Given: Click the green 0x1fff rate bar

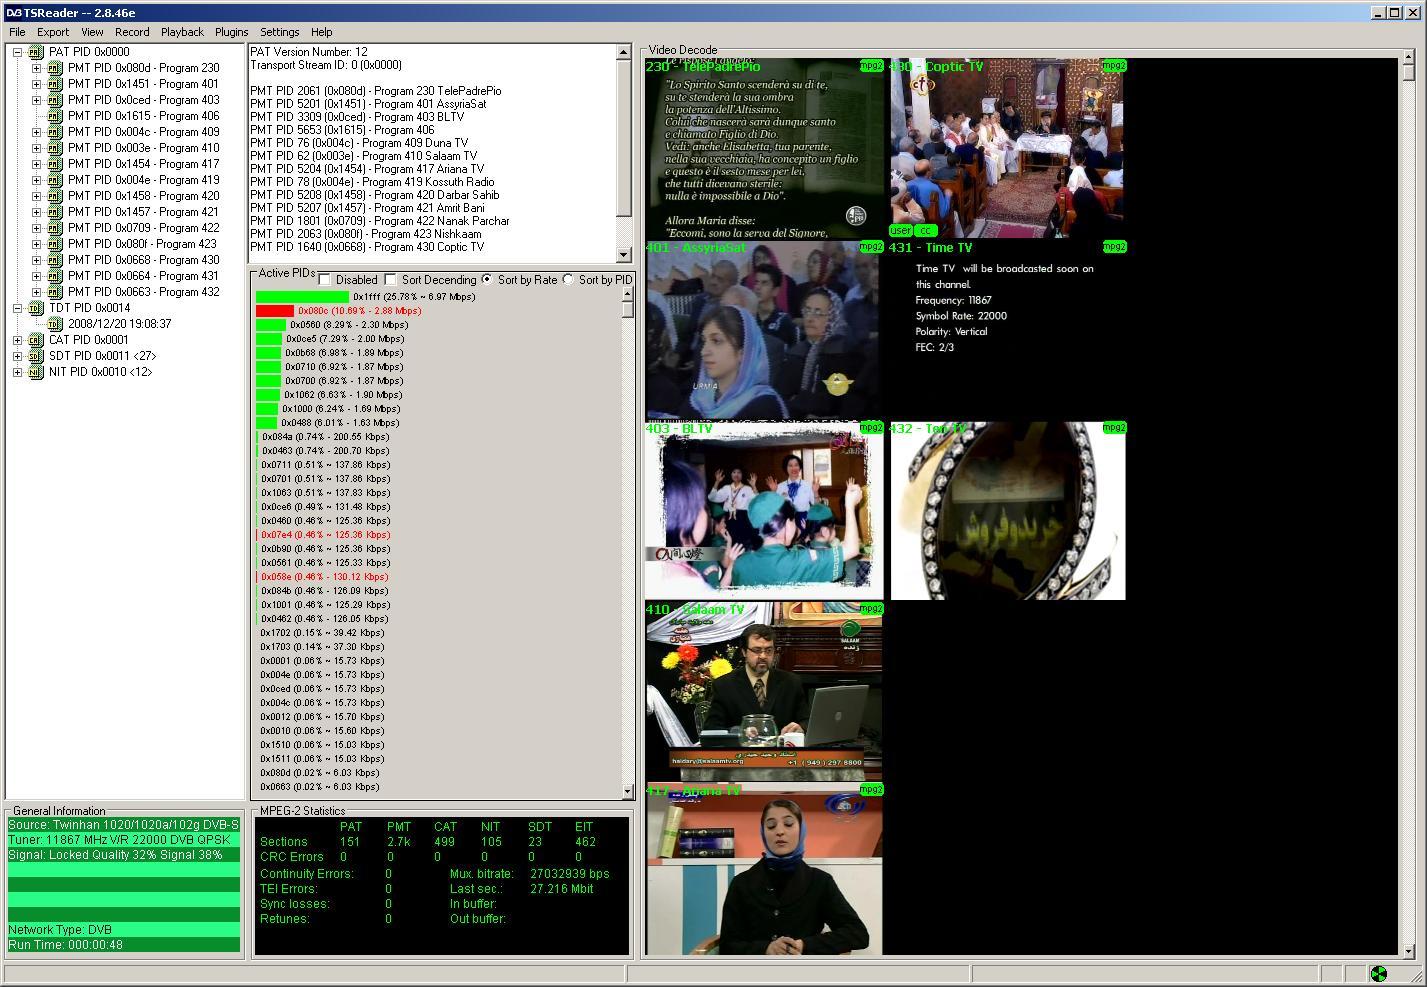Looking at the screenshot, I should 302,297.
